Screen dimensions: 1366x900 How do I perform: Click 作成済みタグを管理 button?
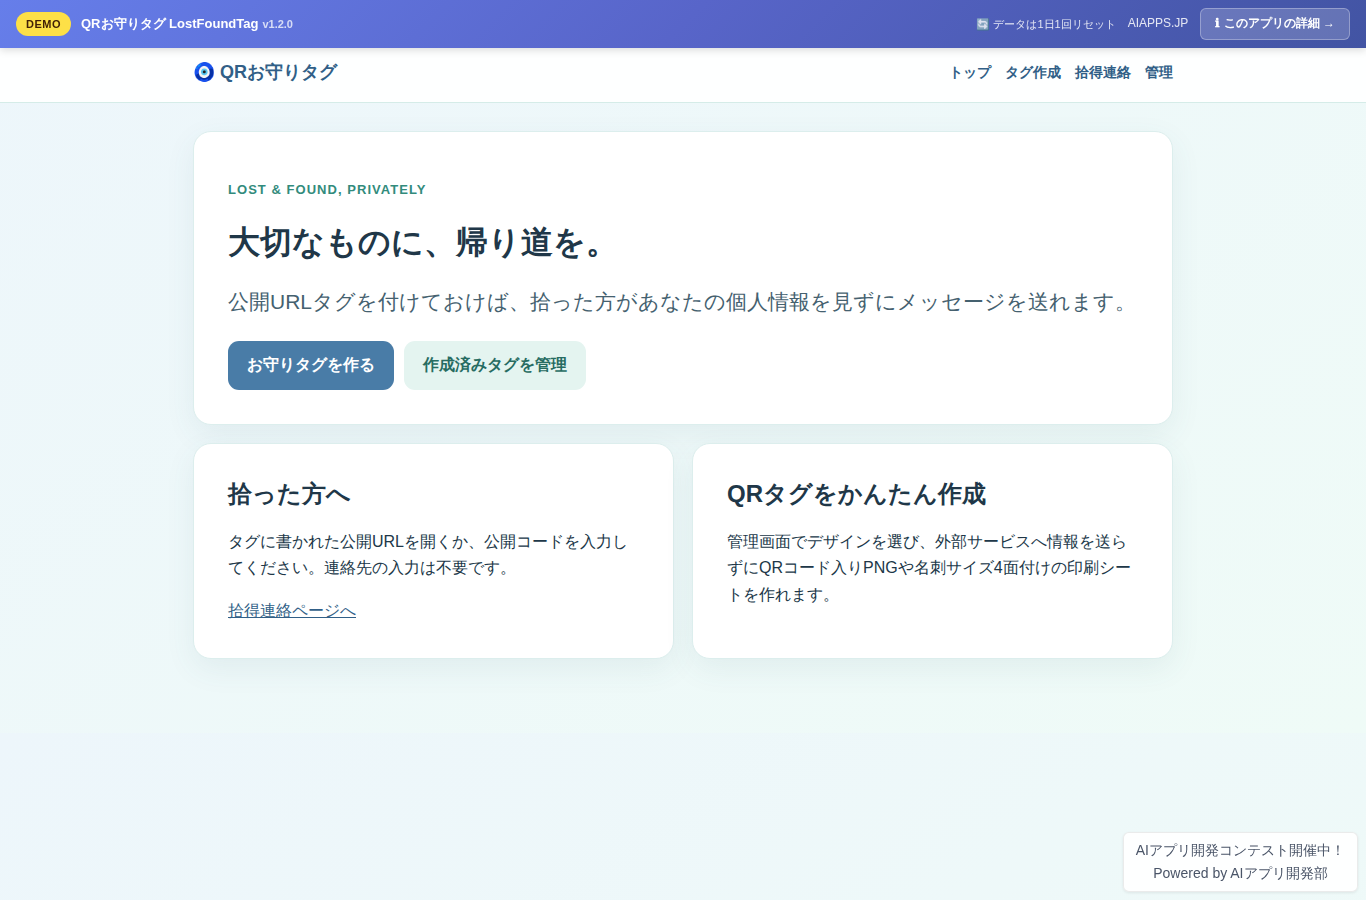[495, 365]
